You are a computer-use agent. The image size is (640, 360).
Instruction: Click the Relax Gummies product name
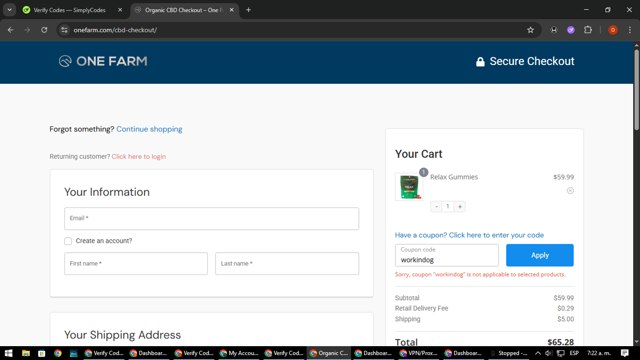454,177
